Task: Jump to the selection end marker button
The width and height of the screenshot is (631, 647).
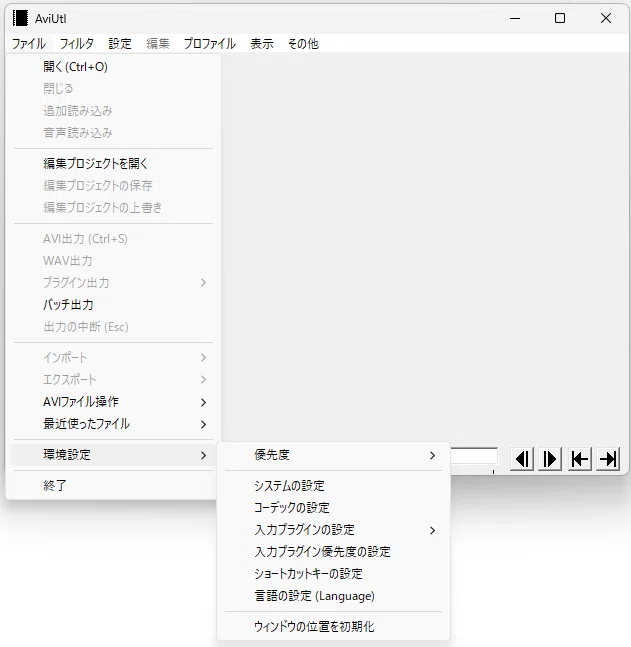Action: 608,459
